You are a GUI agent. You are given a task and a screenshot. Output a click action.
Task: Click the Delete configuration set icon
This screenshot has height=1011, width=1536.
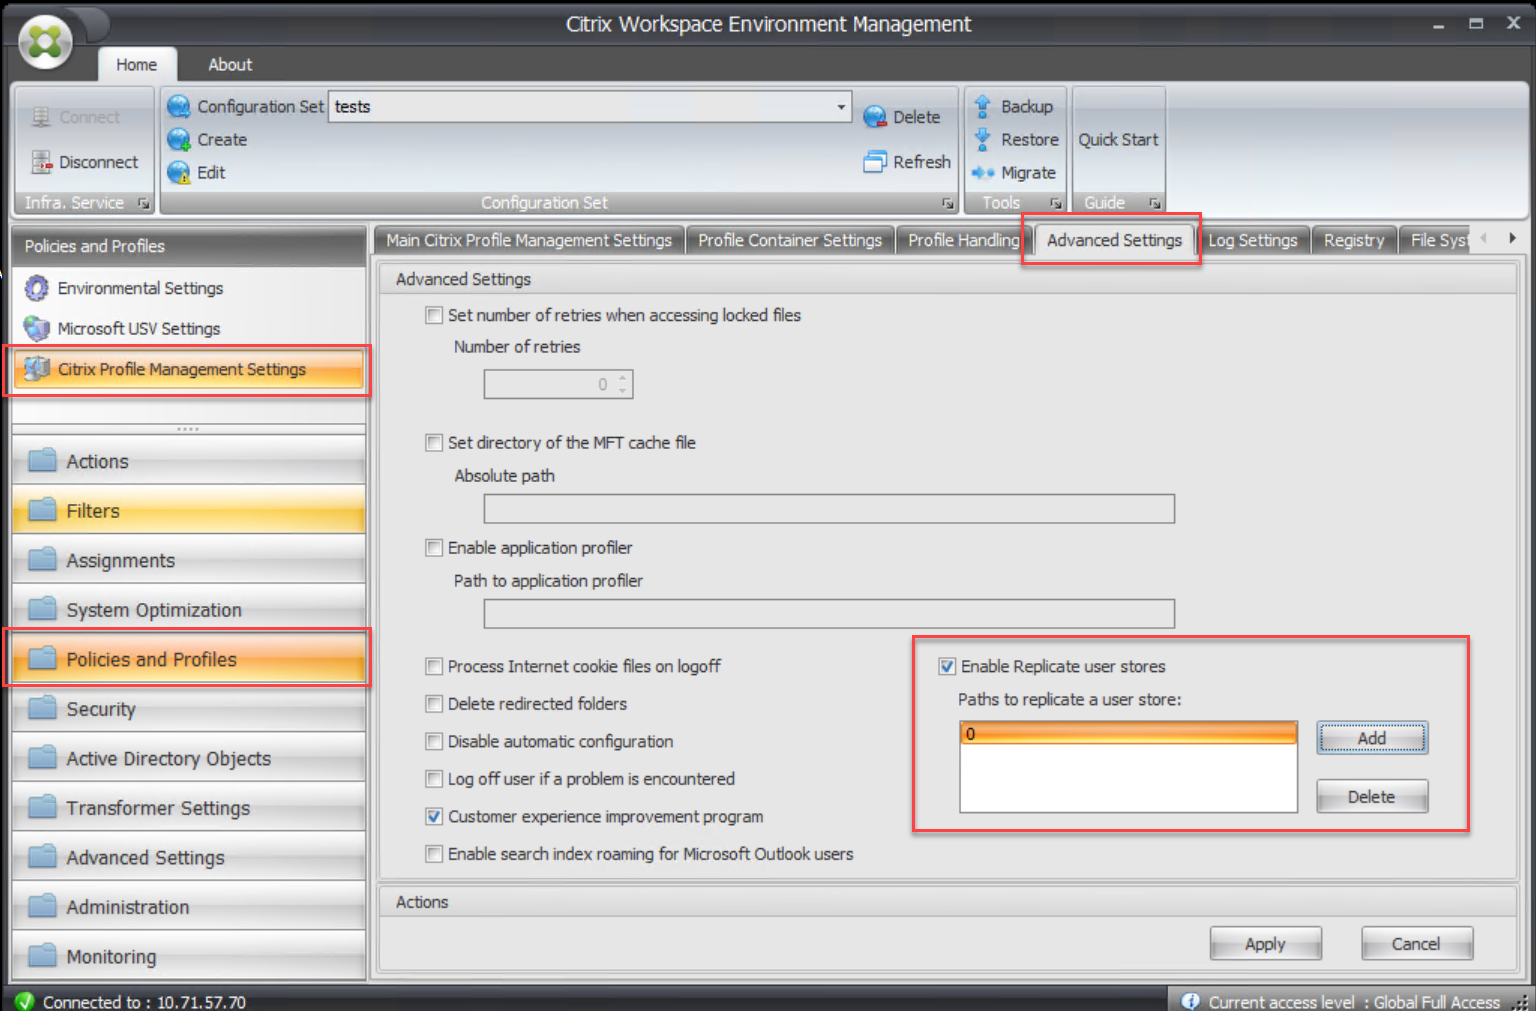(x=875, y=117)
